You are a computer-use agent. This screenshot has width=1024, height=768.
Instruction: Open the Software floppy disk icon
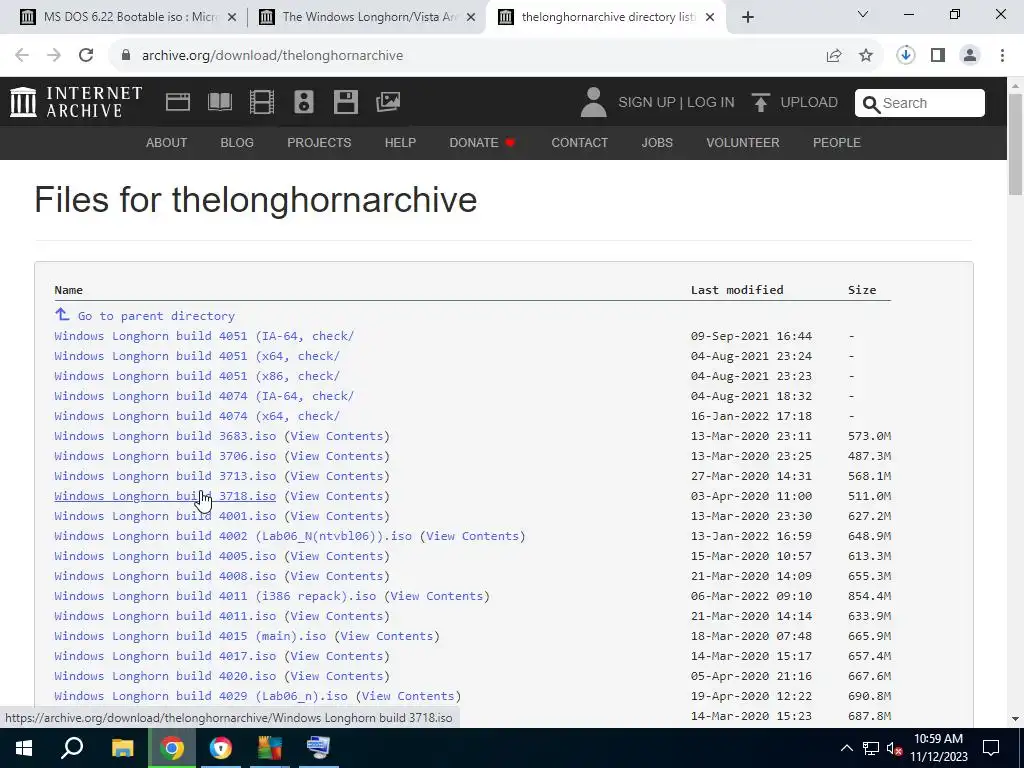(345, 103)
